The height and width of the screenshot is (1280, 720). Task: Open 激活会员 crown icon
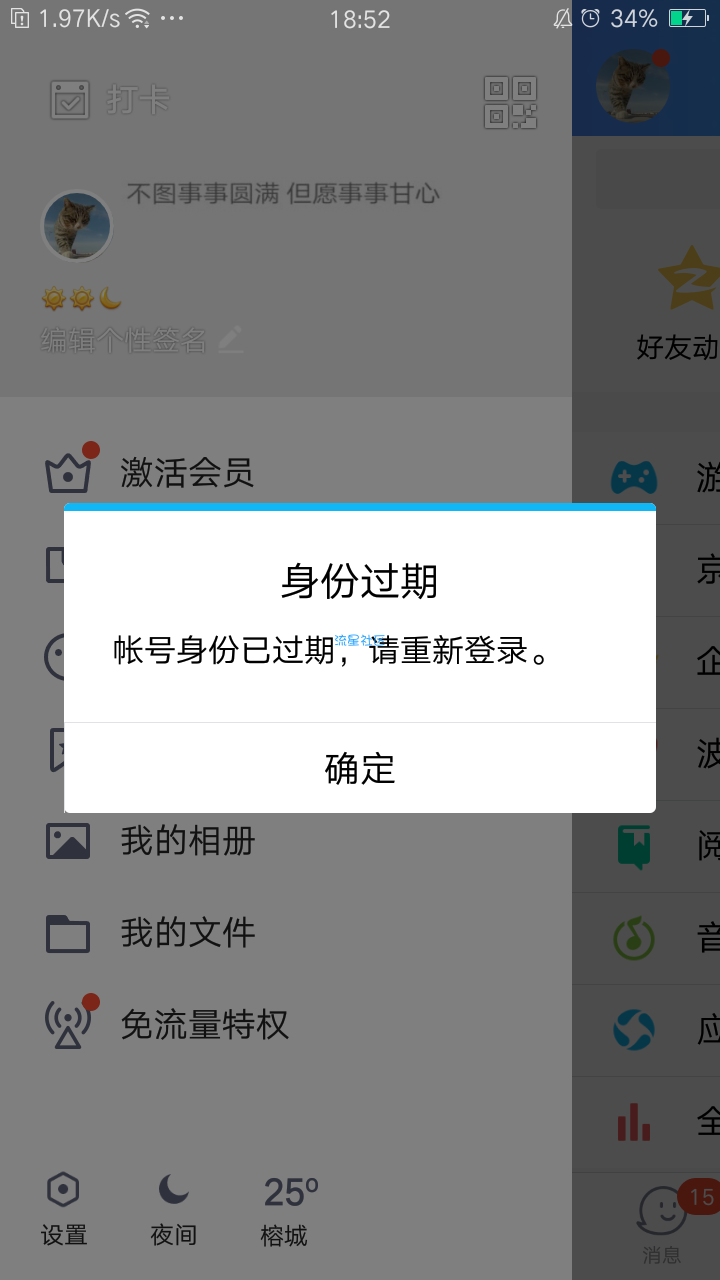pyautogui.click(x=68, y=472)
